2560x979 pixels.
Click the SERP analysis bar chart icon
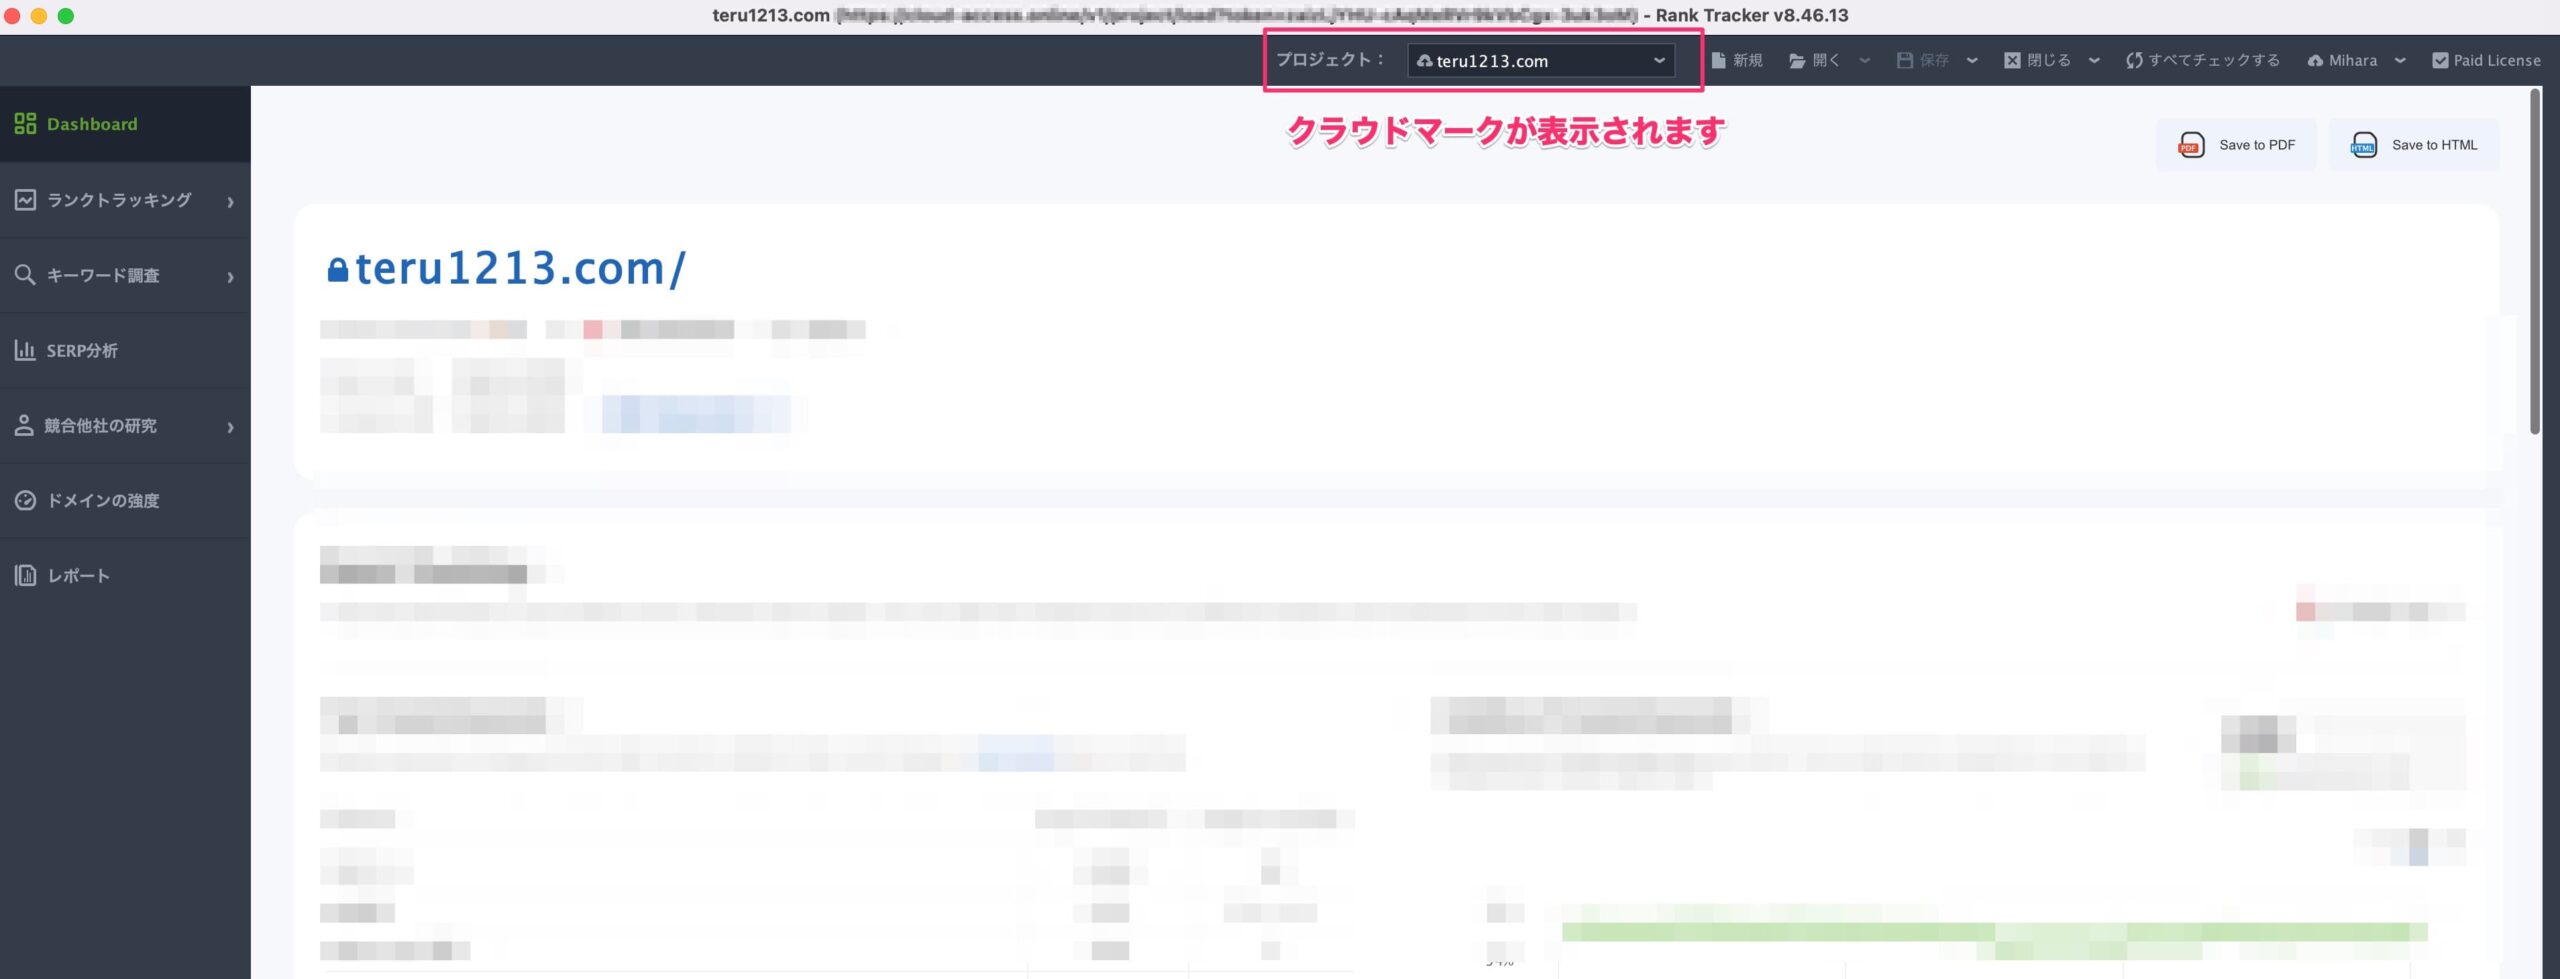(x=25, y=350)
